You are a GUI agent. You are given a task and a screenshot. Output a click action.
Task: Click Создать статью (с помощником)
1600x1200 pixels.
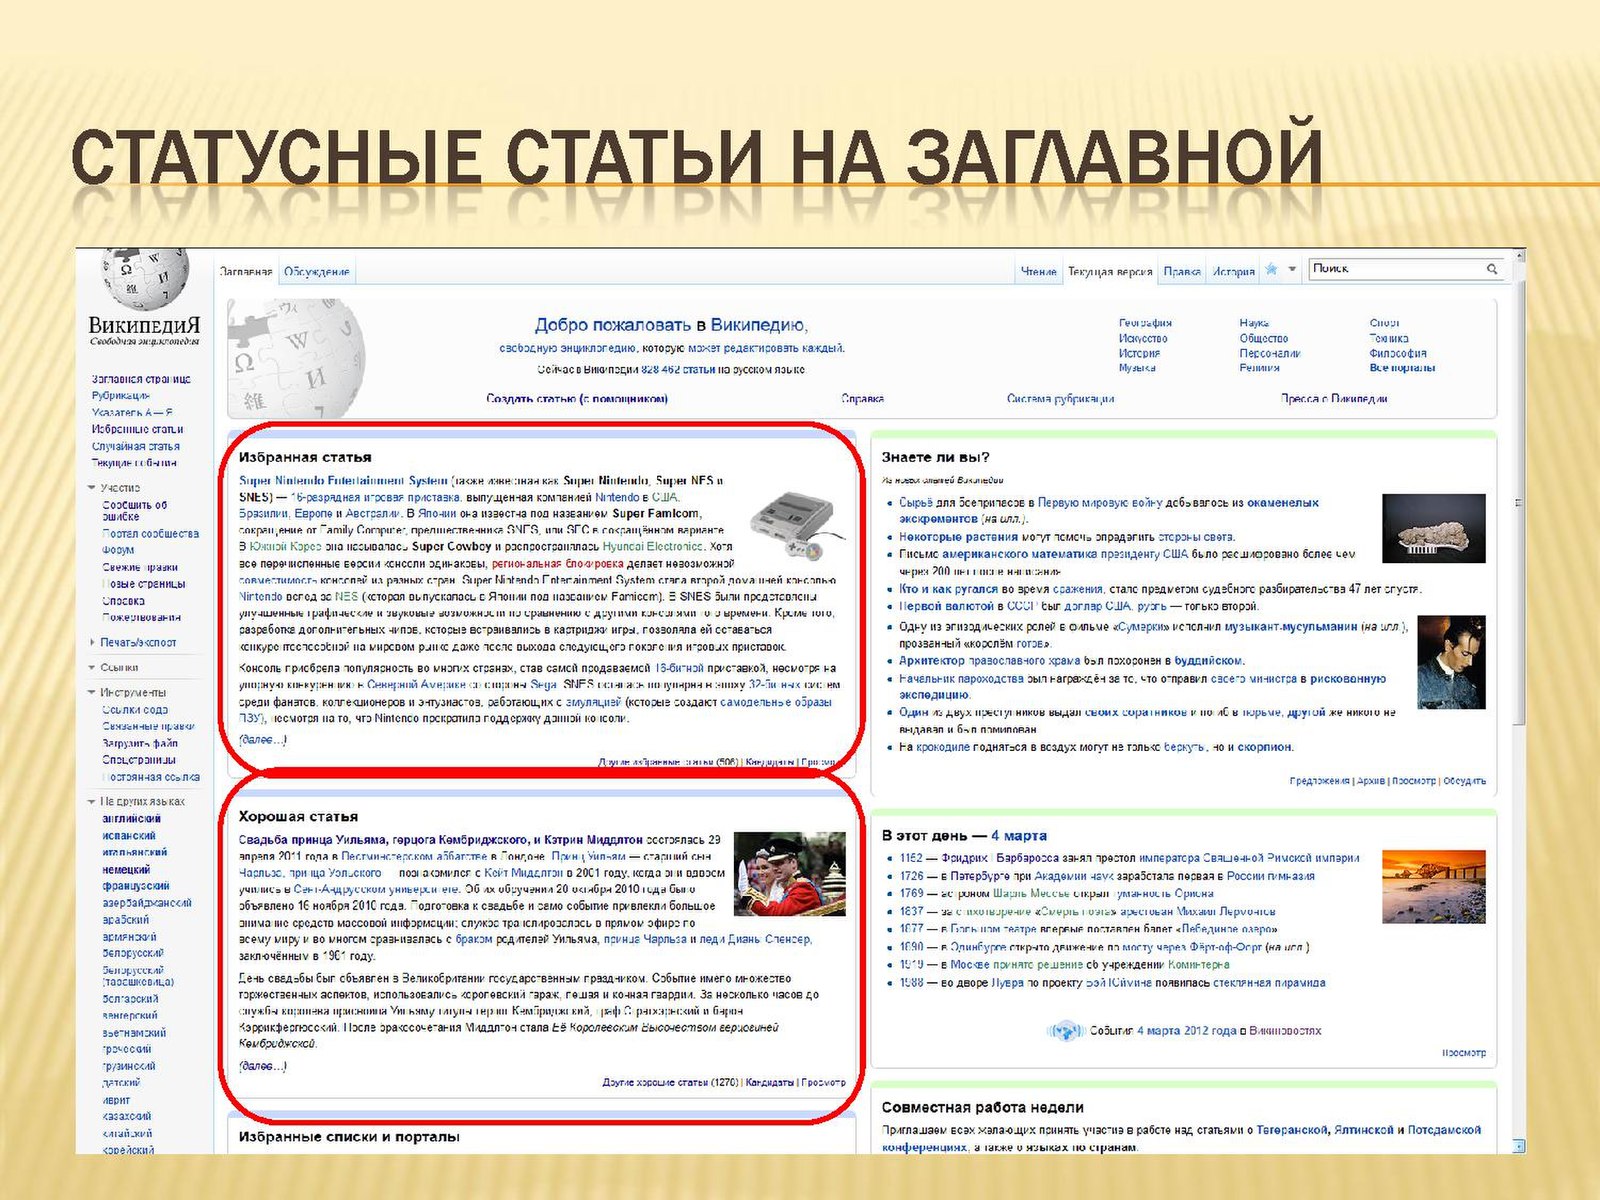(x=577, y=398)
